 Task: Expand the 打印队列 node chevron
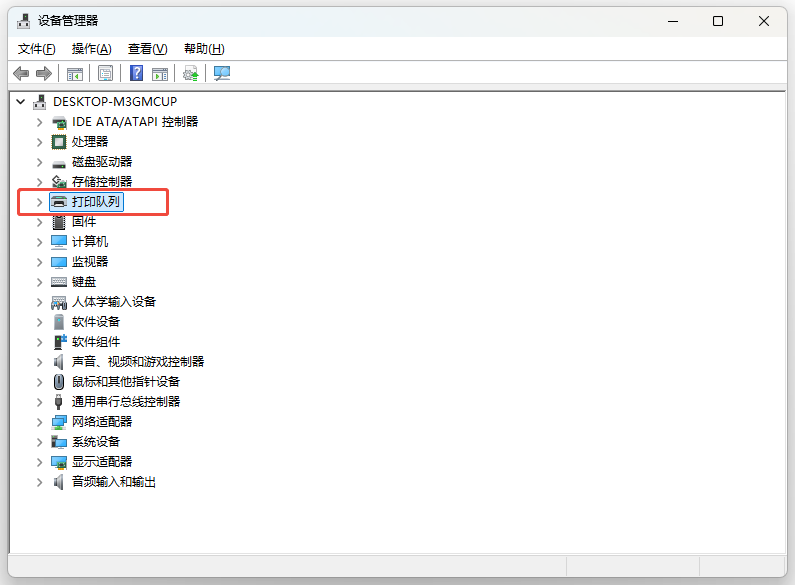click(40, 202)
